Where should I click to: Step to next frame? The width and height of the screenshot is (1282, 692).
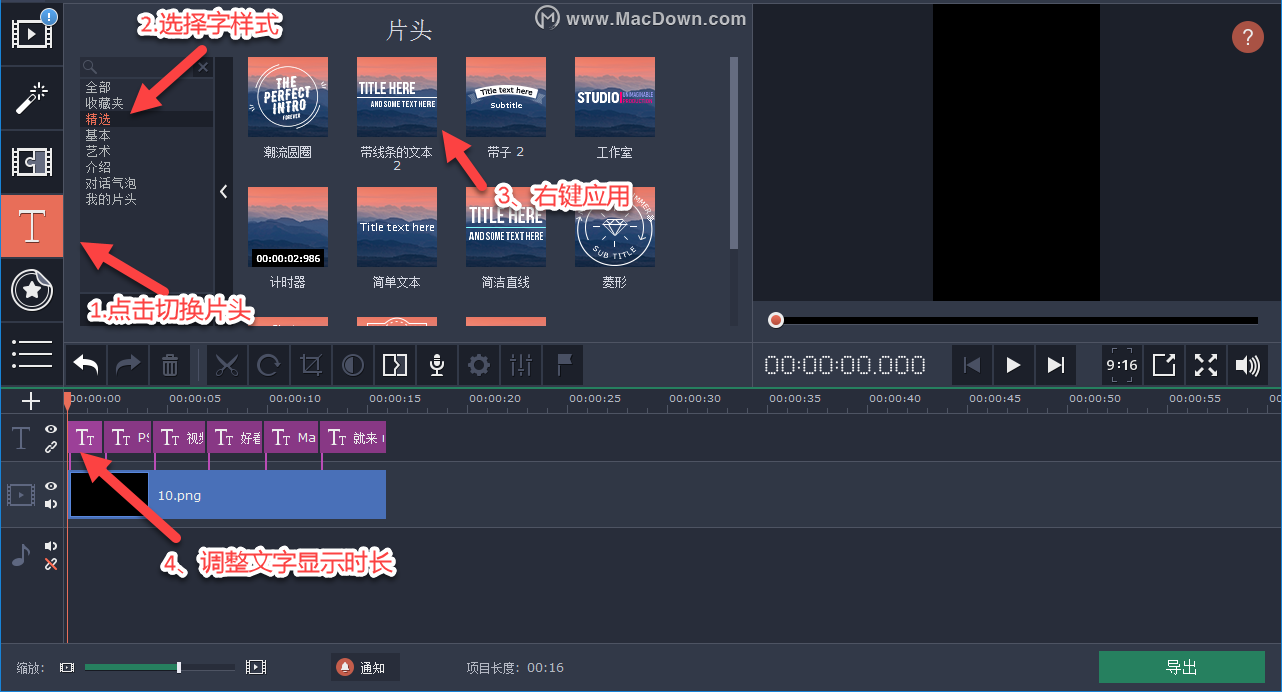pyautogui.click(x=1055, y=365)
